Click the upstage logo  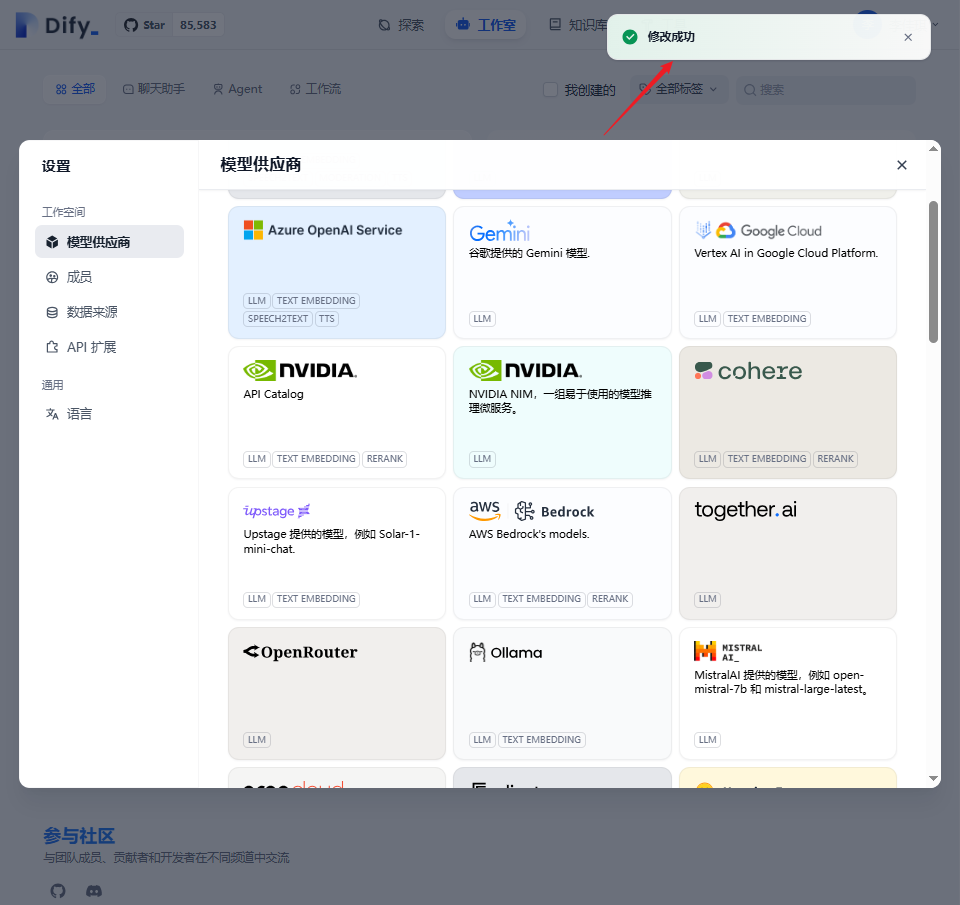277,511
